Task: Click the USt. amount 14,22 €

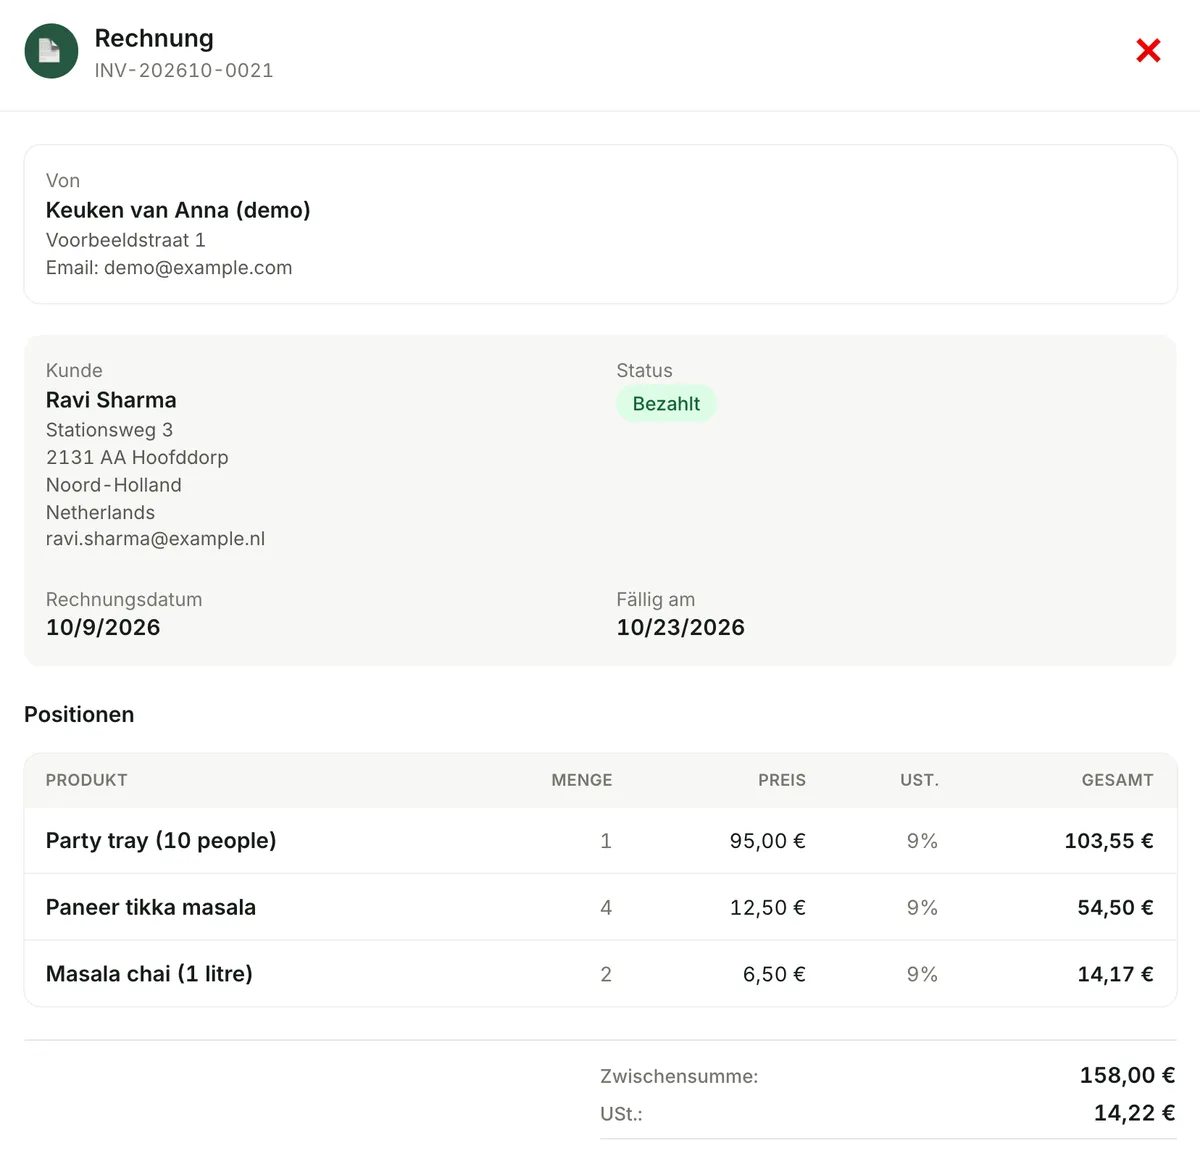Action: (x=1134, y=1113)
